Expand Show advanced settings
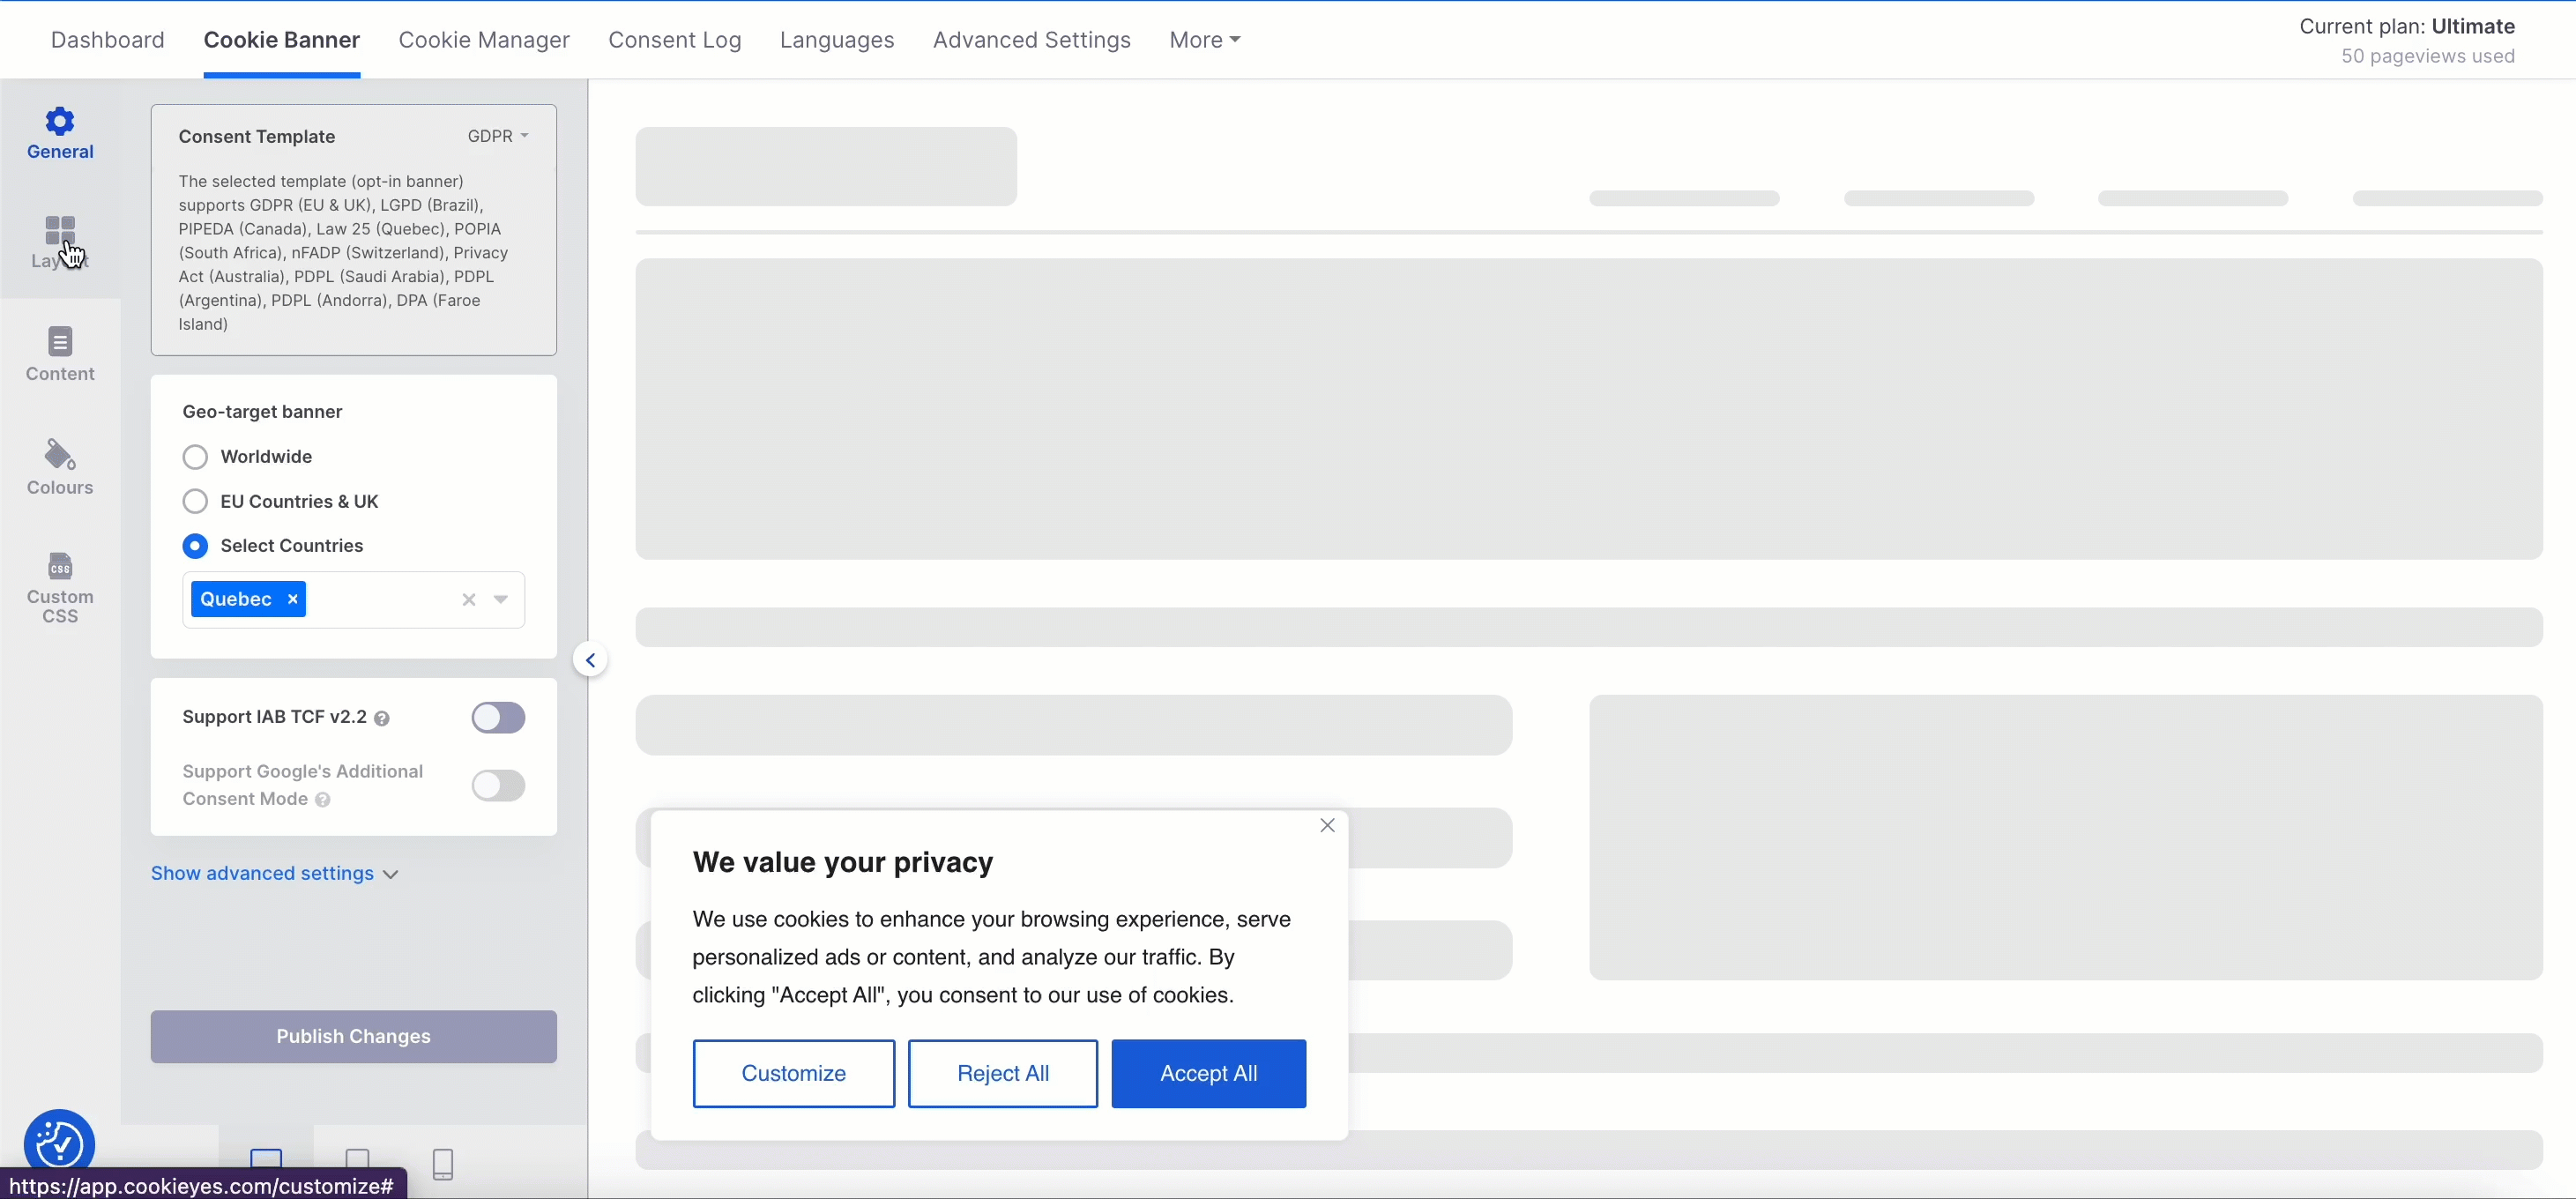2576x1199 pixels. pos(274,873)
